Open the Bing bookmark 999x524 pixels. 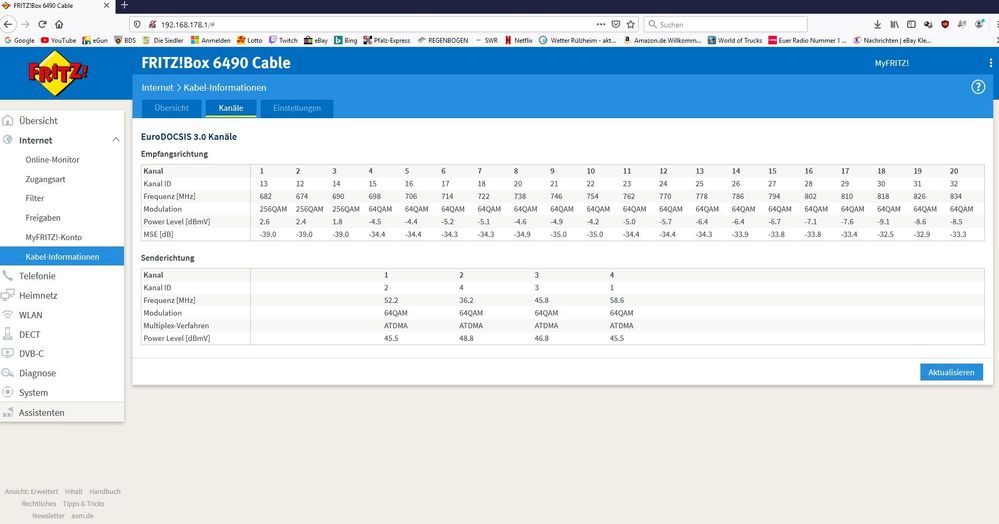[x=346, y=40]
